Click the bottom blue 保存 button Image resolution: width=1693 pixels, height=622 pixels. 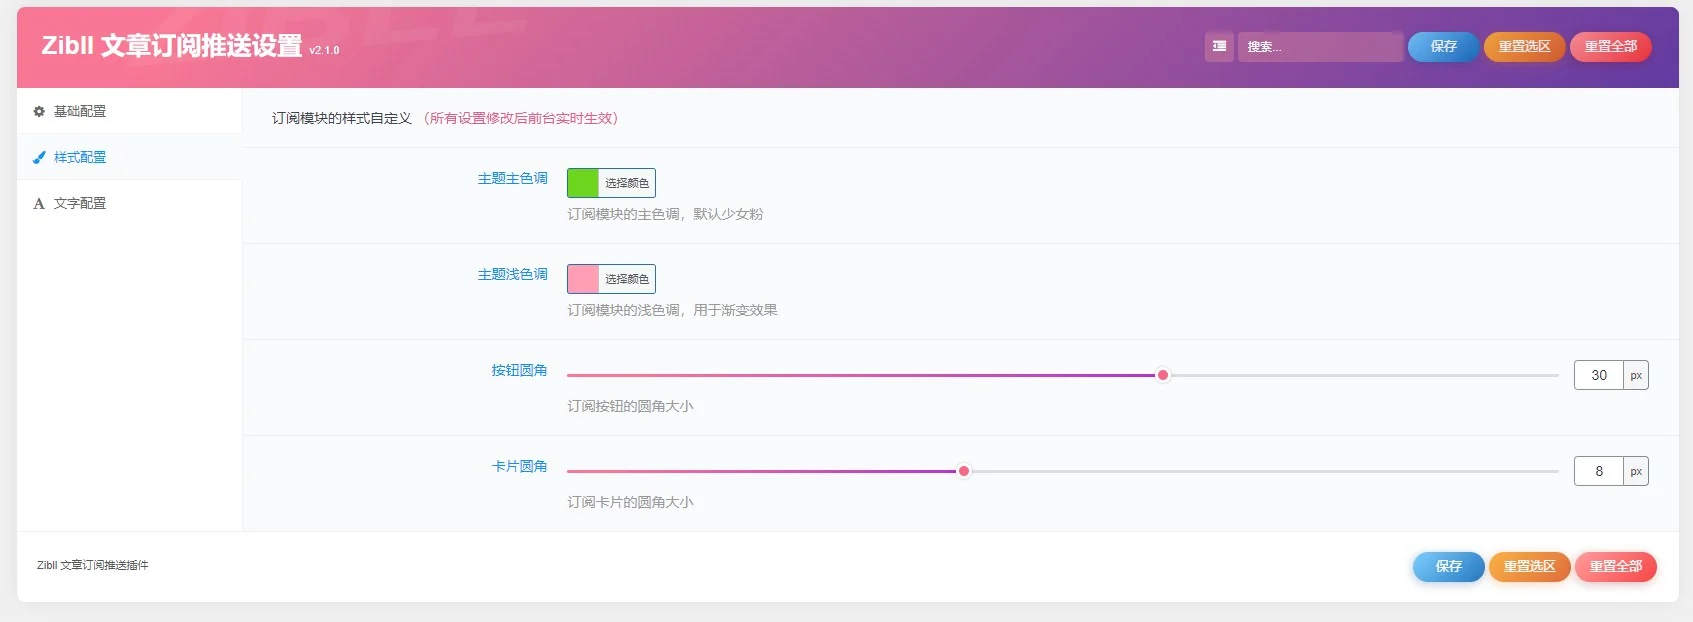click(1448, 567)
